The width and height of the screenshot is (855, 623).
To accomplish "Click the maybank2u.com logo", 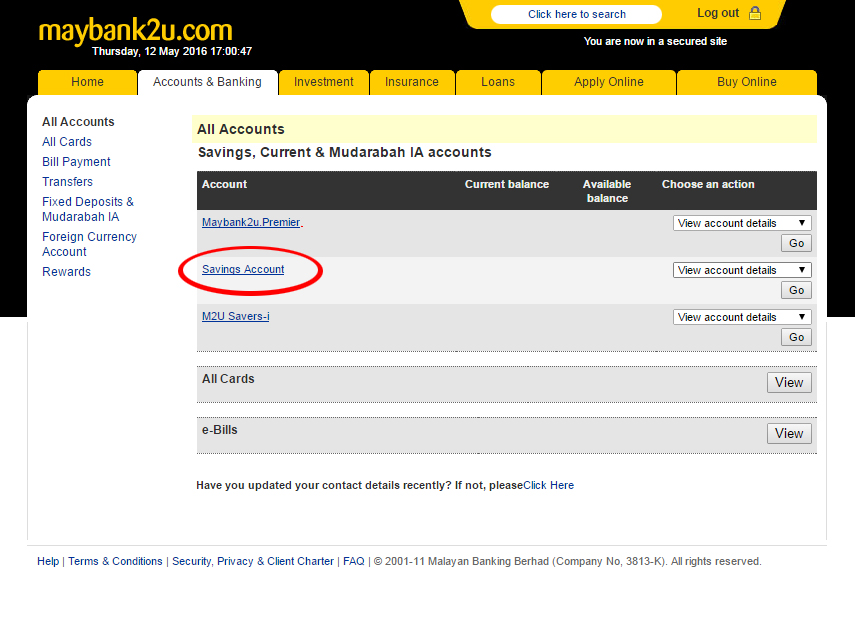I will click(135, 30).
